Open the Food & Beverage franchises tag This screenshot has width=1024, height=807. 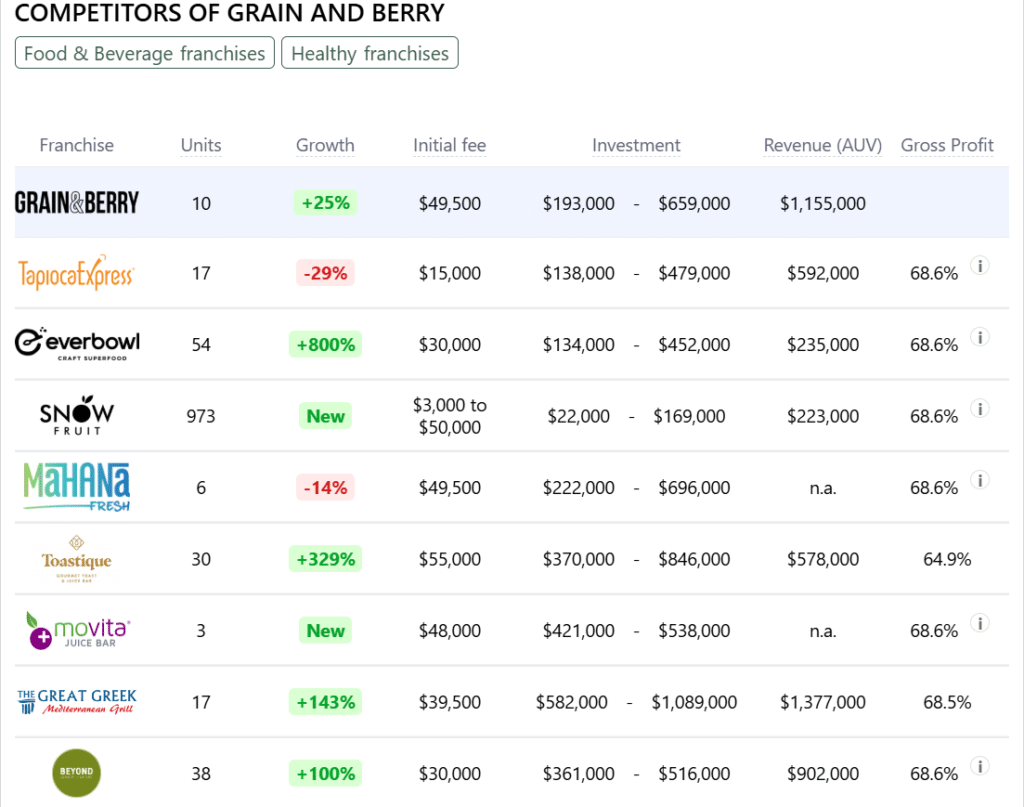click(x=144, y=53)
